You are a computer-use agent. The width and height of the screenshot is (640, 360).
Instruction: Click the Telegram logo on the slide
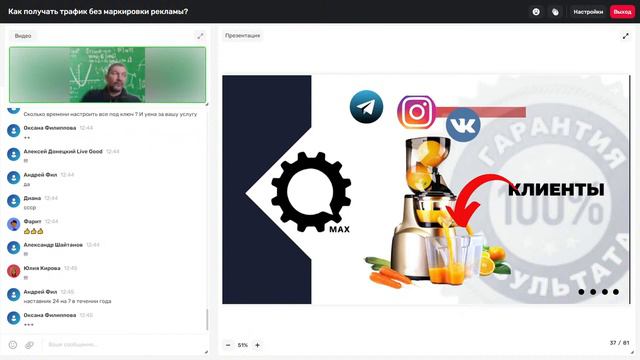point(366,107)
